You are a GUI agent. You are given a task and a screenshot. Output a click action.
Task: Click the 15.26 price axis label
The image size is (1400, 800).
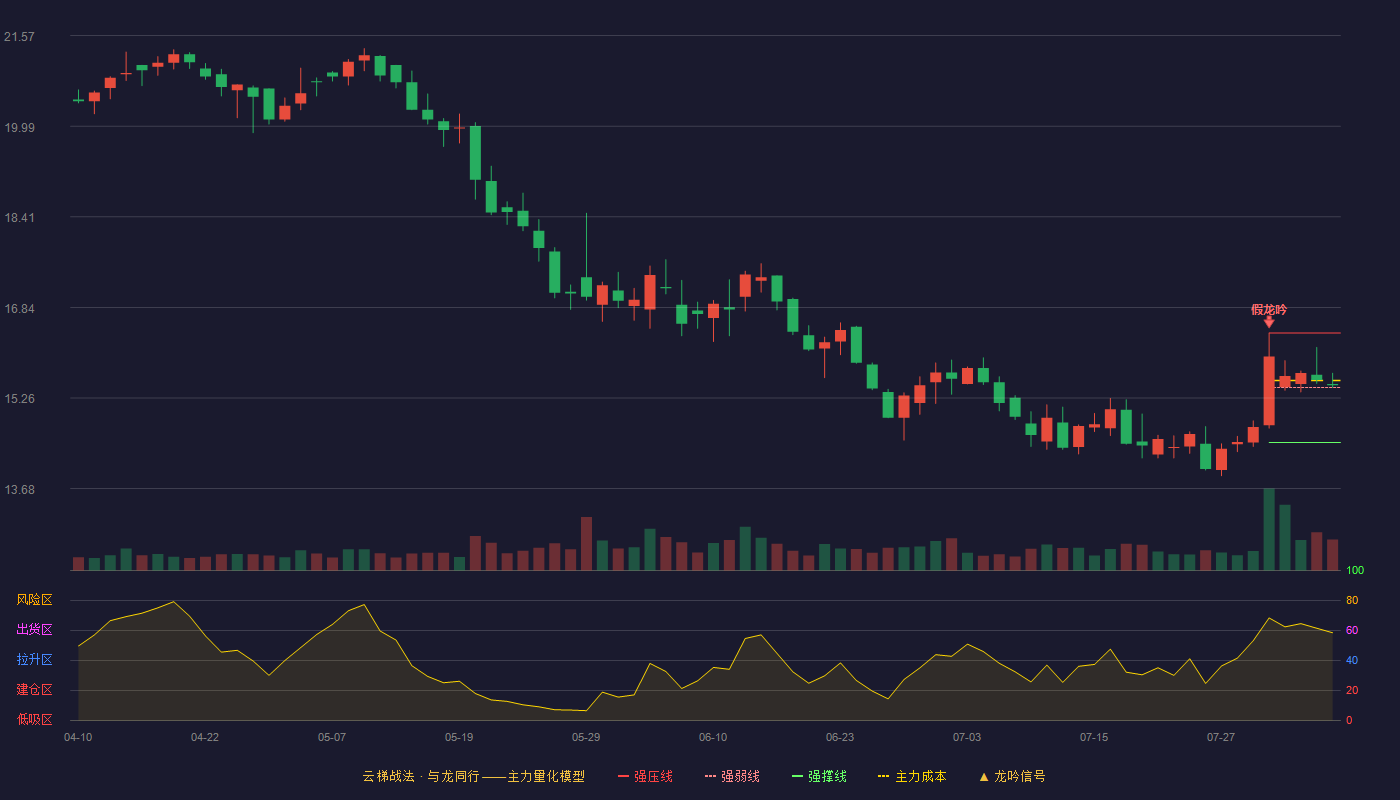(x=19, y=398)
